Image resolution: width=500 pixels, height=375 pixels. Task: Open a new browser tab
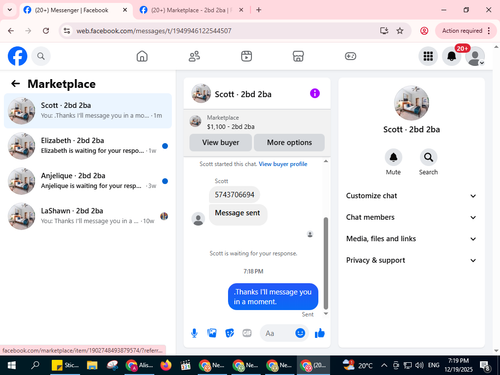click(259, 10)
